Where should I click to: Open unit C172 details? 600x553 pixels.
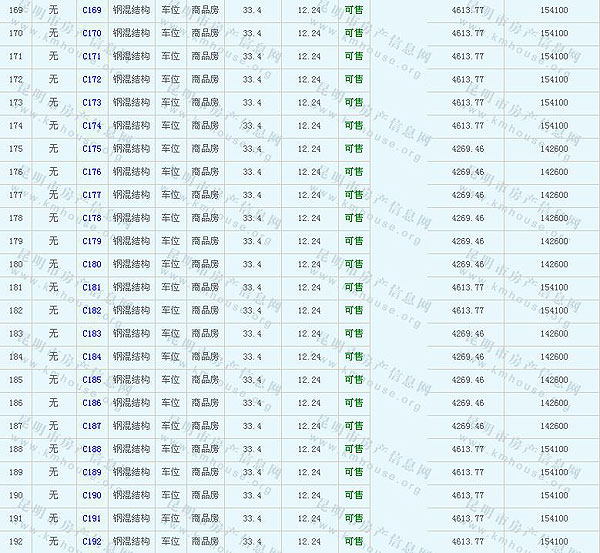click(92, 79)
